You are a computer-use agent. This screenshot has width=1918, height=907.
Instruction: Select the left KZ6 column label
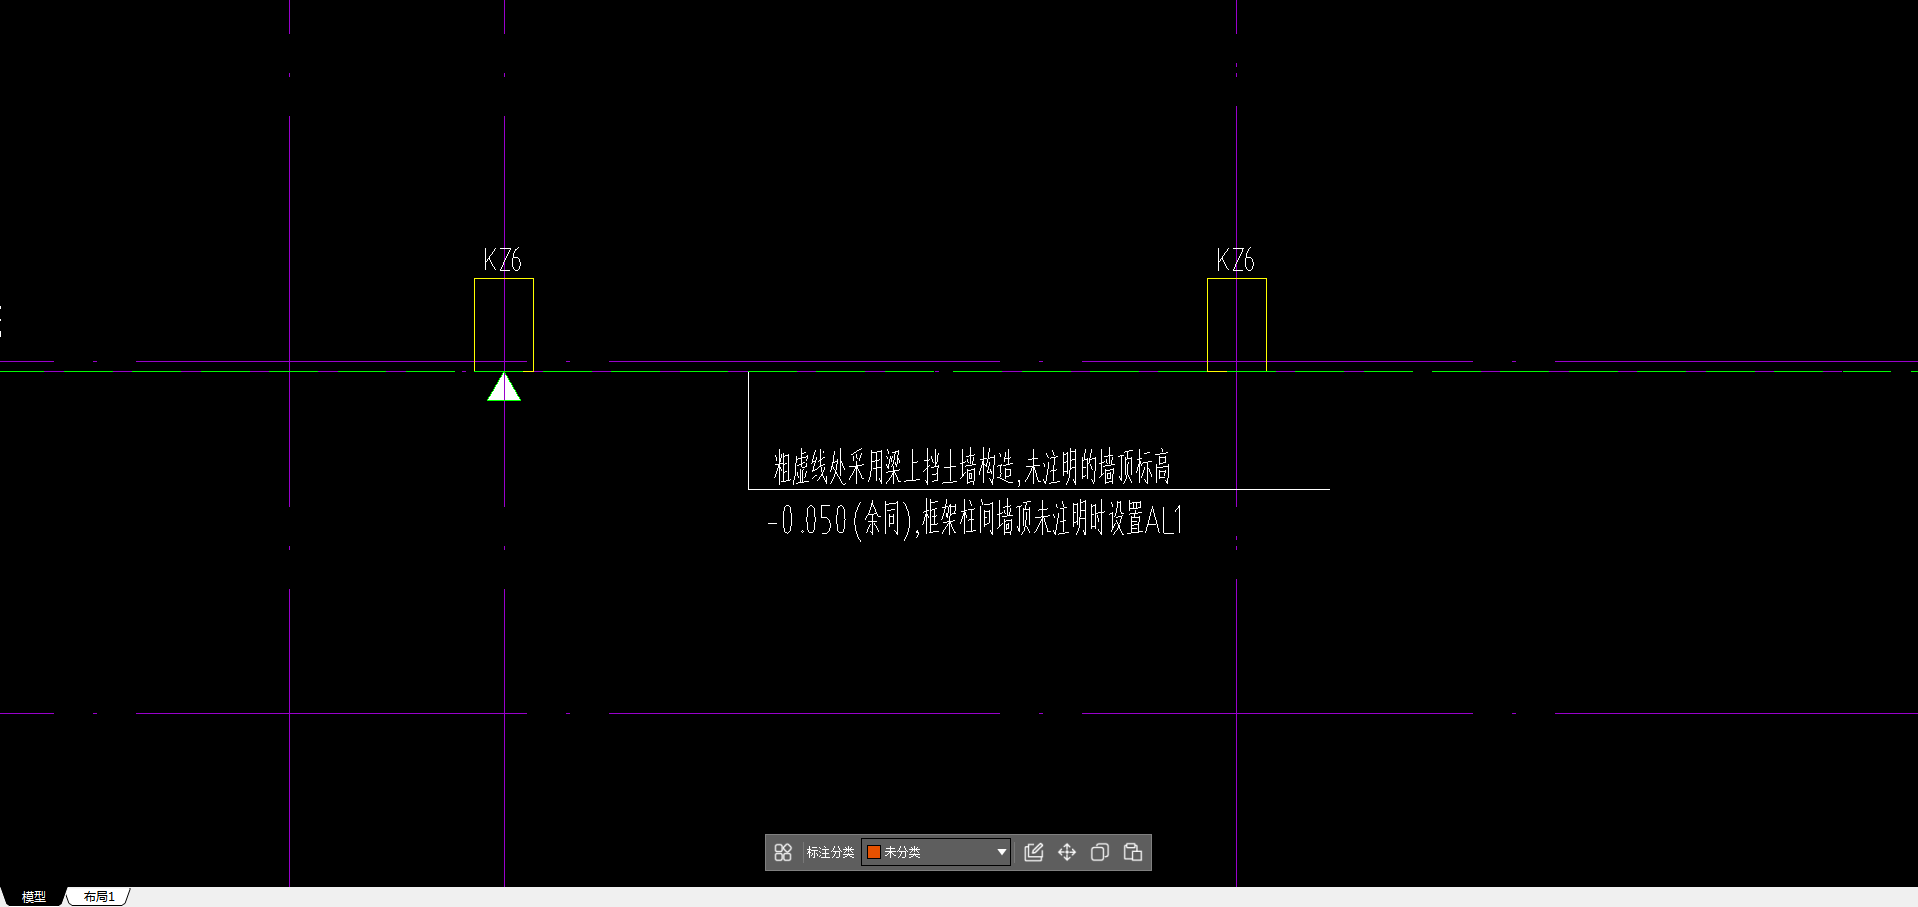click(502, 260)
